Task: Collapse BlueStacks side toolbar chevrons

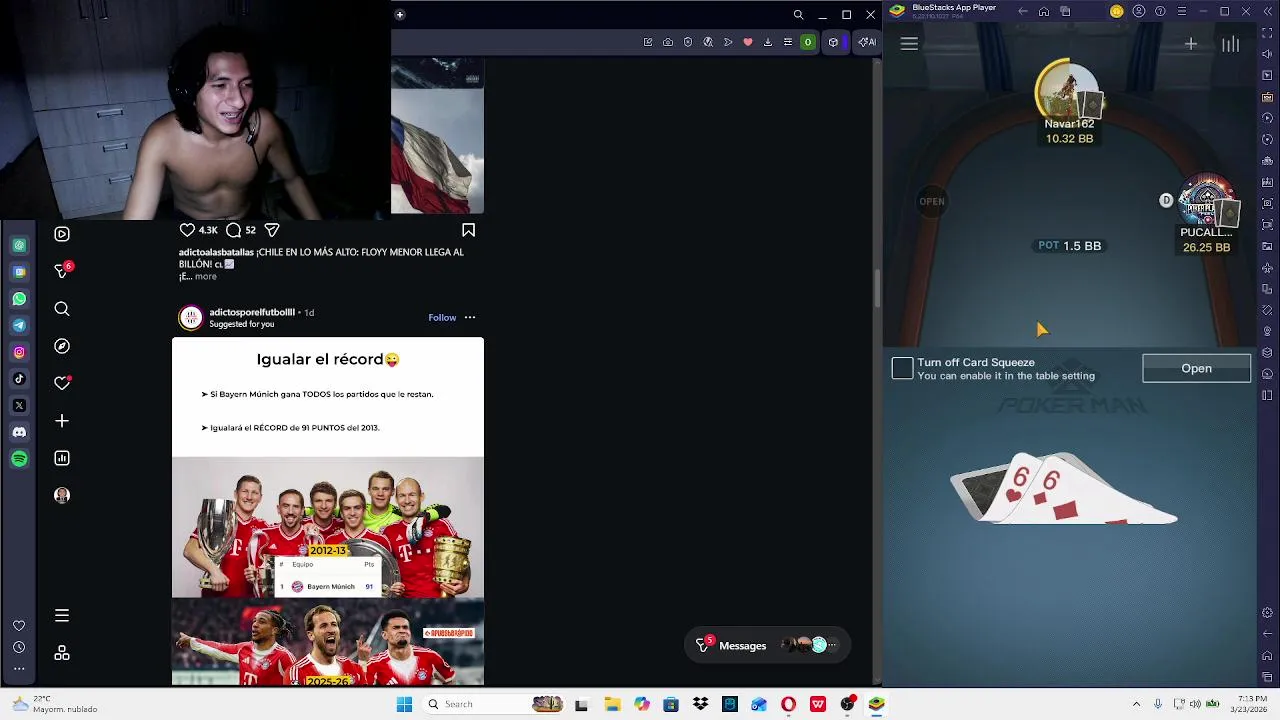Action: coord(1268,11)
